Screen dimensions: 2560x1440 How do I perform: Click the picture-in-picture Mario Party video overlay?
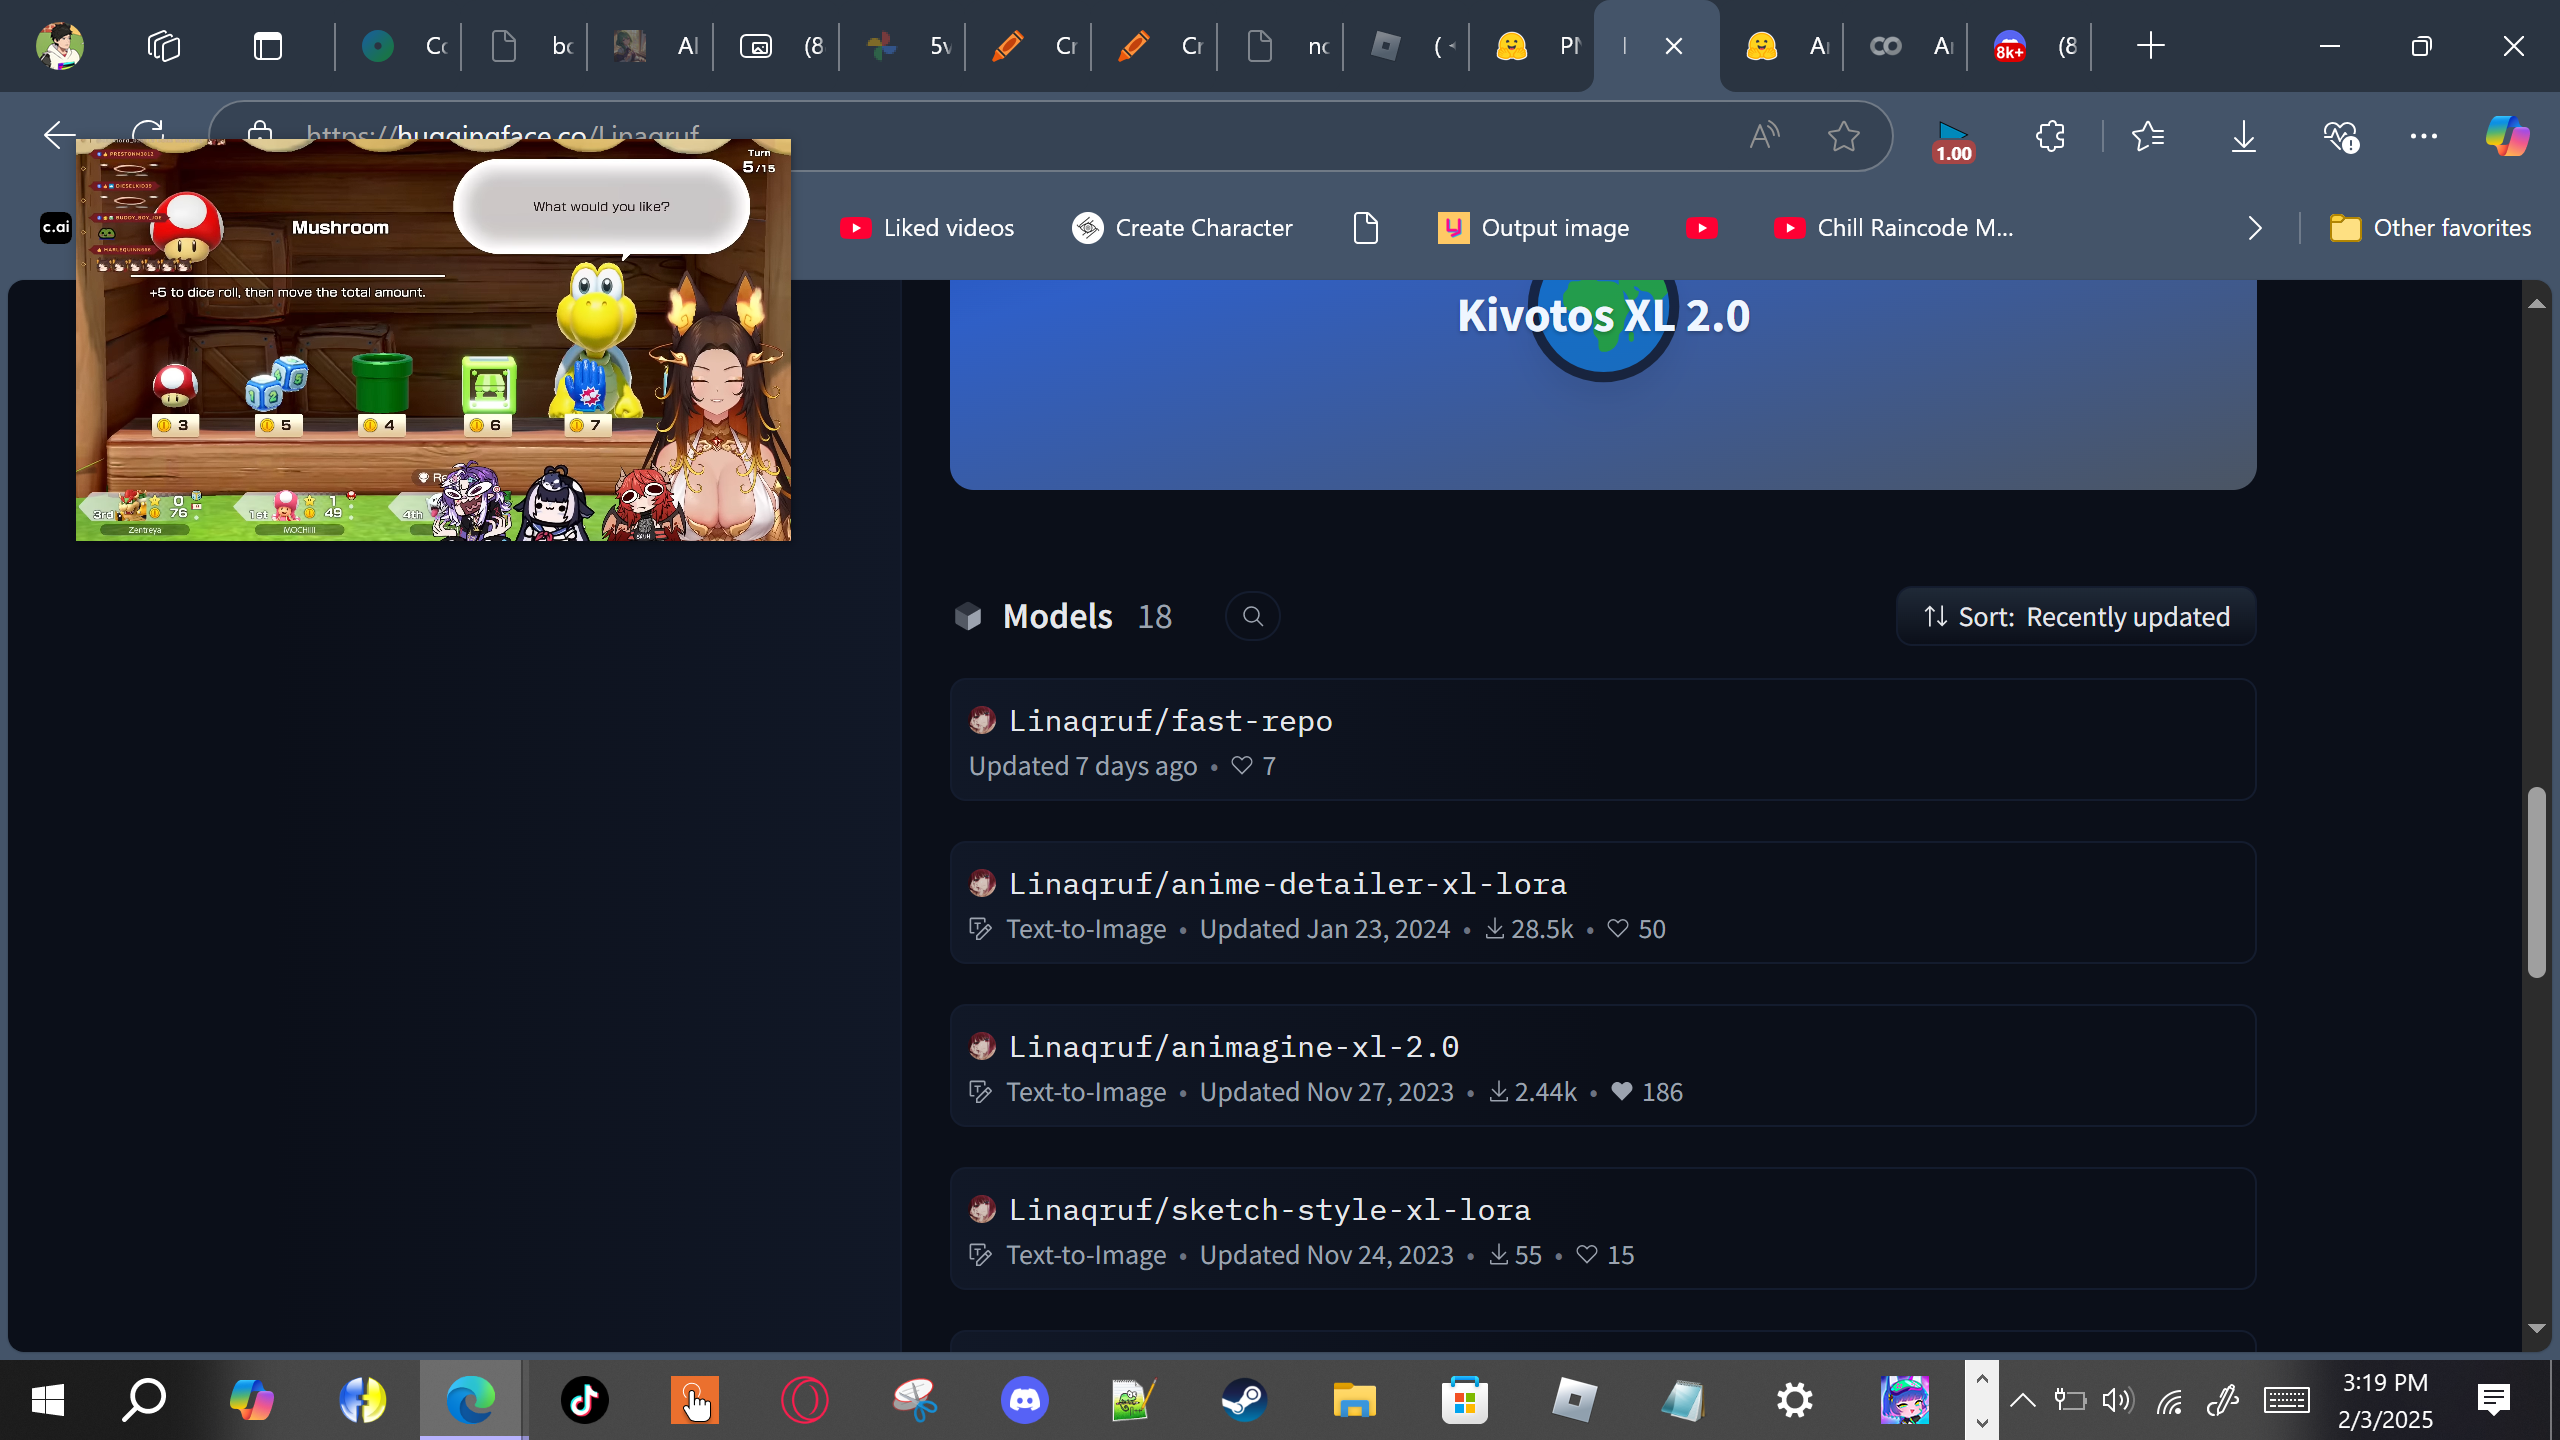(433, 340)
